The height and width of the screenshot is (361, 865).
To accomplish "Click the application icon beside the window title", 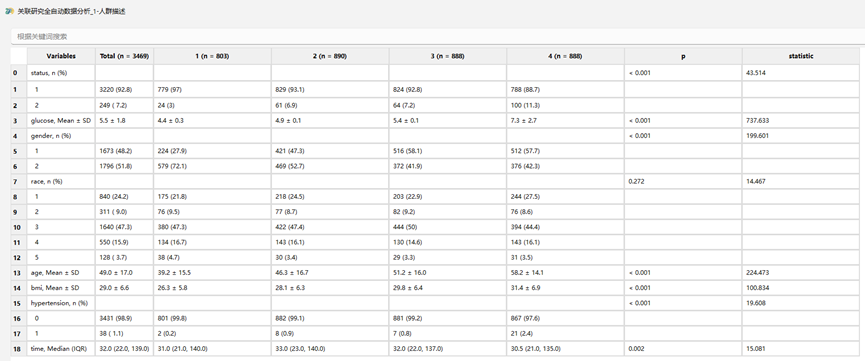I will 9,11.
